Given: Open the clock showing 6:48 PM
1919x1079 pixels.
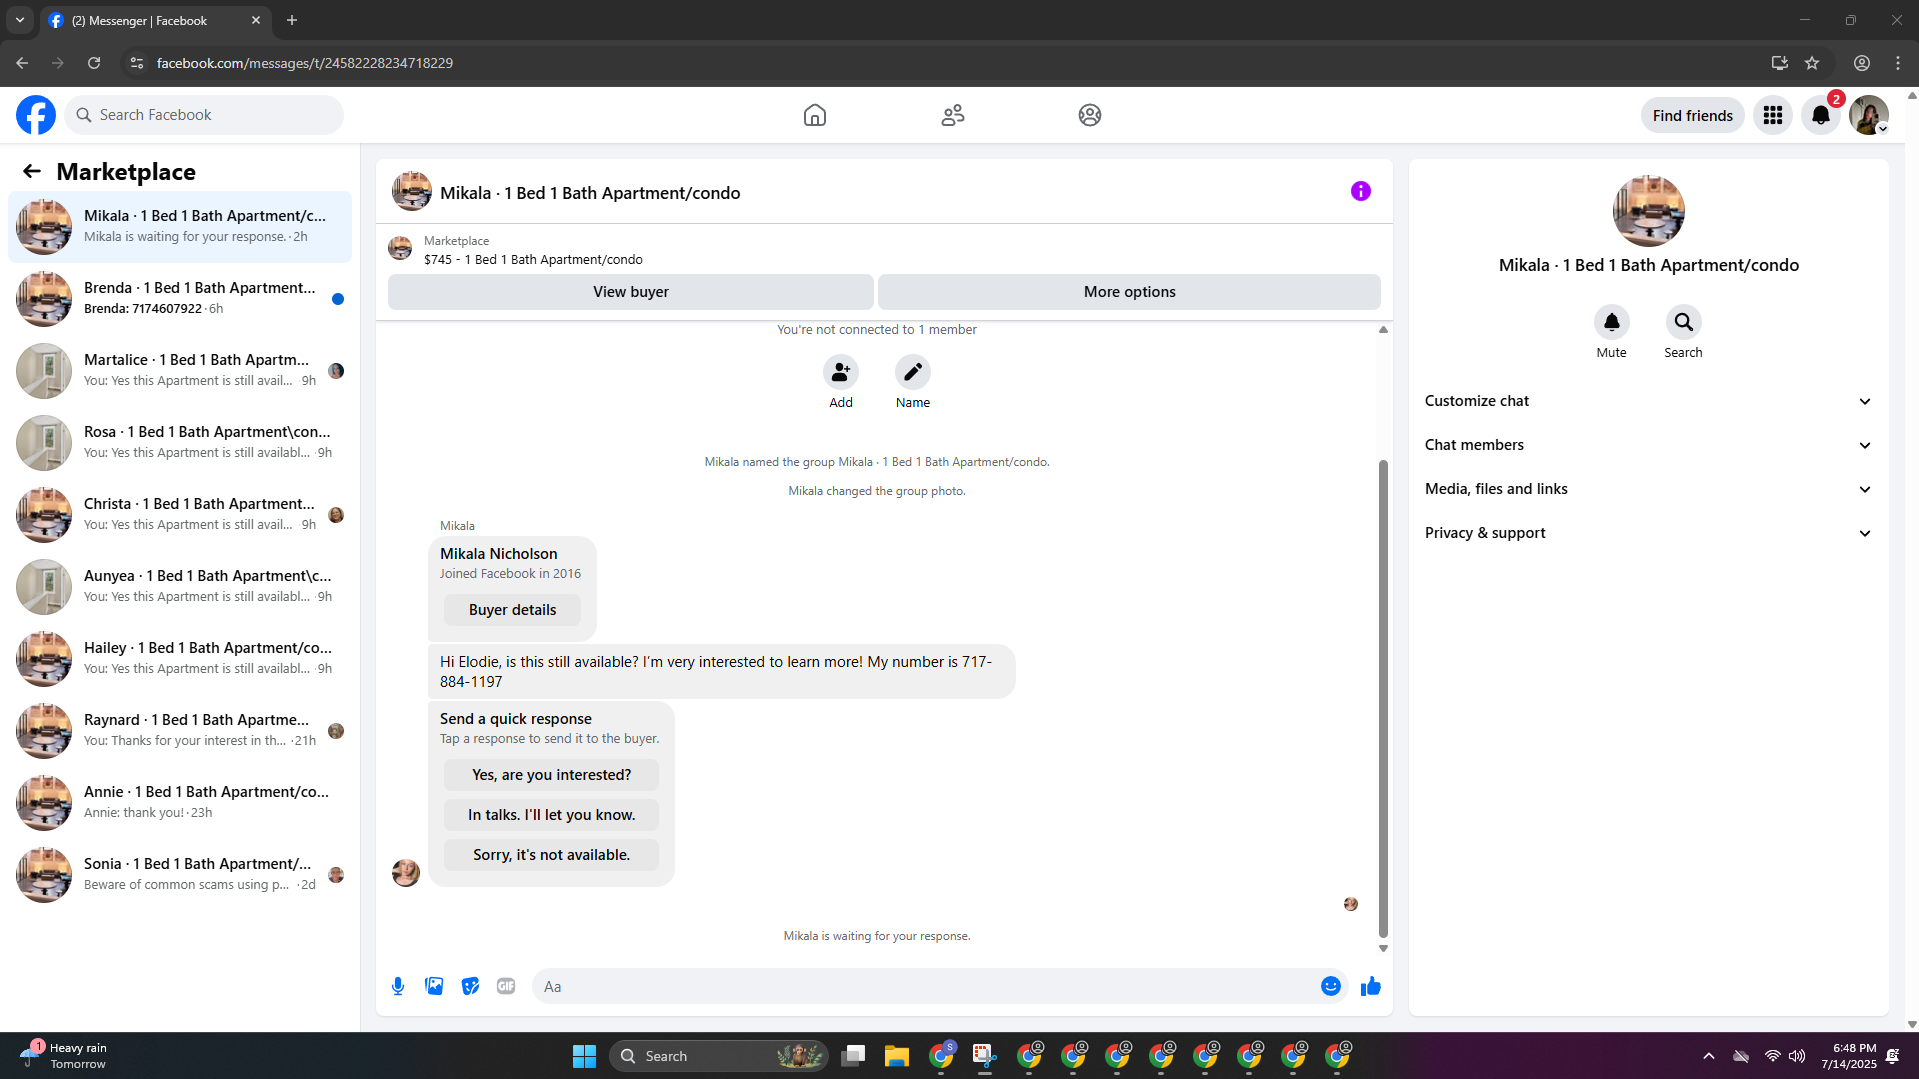Looking at the screenshot, I should (1849, 1056).
